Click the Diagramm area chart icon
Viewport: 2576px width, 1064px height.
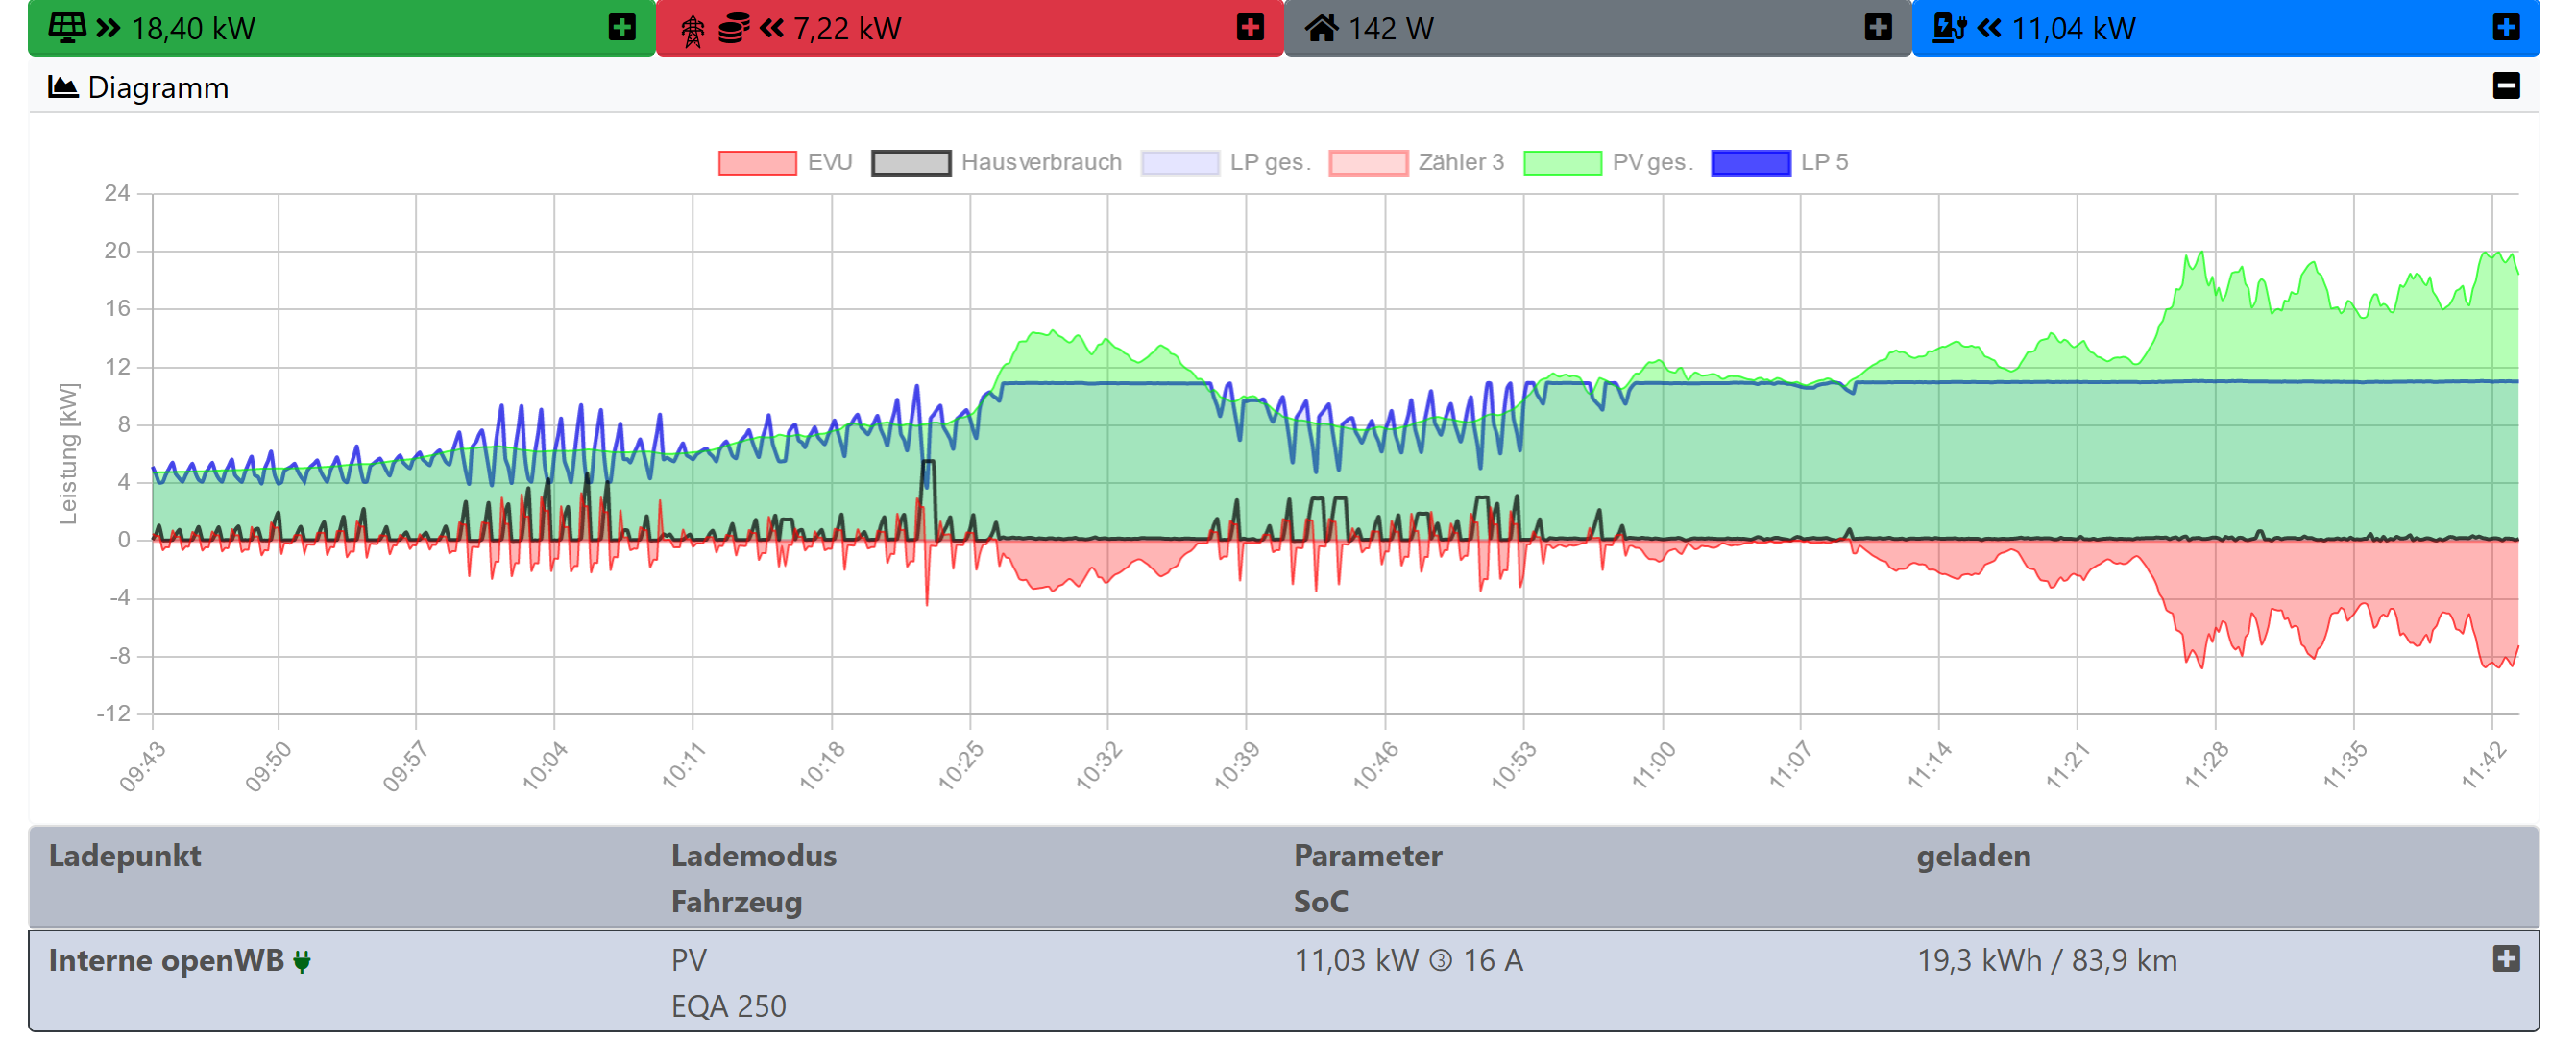point(63,87)
